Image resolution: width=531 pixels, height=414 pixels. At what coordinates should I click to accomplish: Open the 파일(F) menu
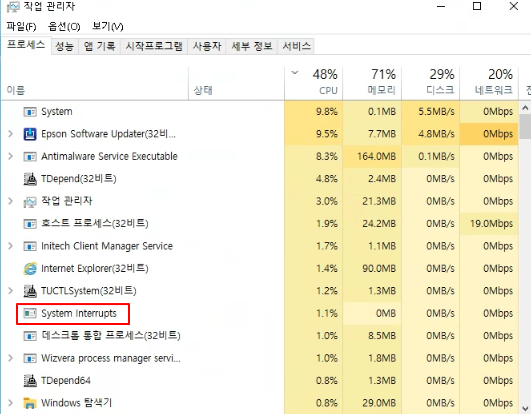coord(21,26)
